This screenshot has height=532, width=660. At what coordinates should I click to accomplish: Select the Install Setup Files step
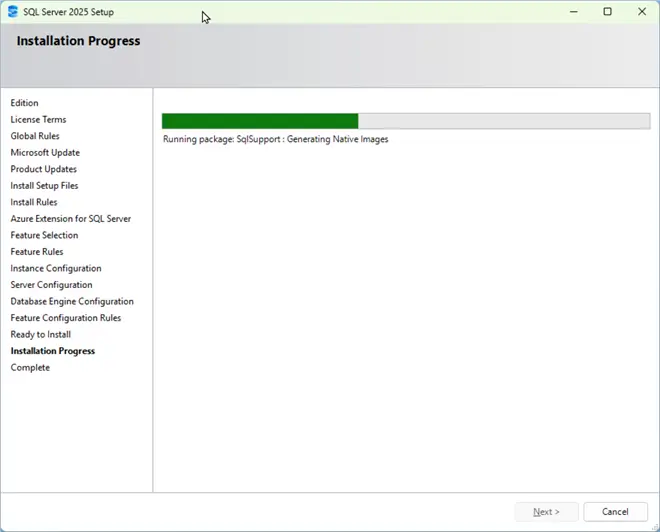click(x=44, y=186)
